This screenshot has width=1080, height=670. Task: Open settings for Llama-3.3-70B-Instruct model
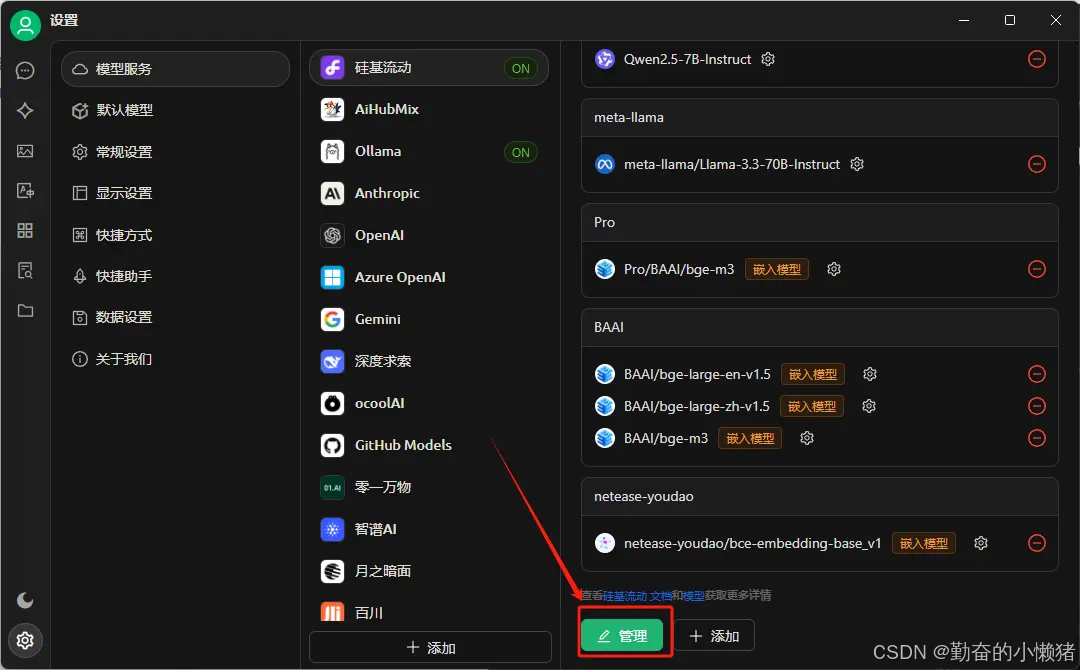(x=857, y=164)
